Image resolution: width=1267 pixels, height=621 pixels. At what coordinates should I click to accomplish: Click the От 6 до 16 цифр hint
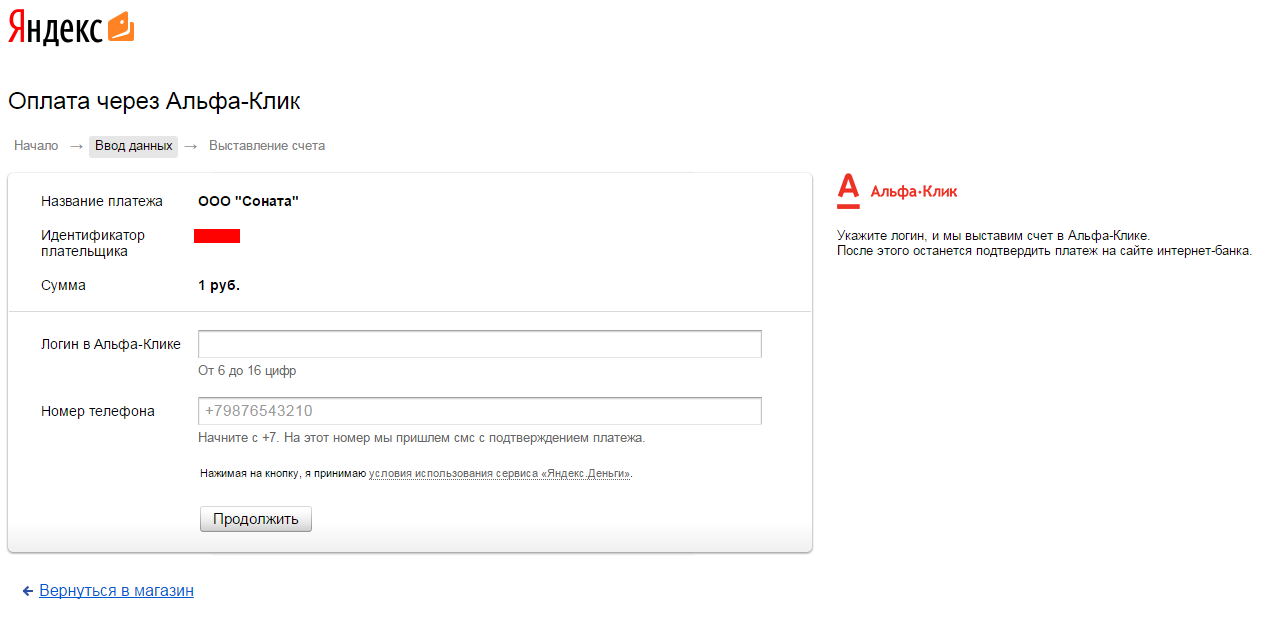(247, 371)
